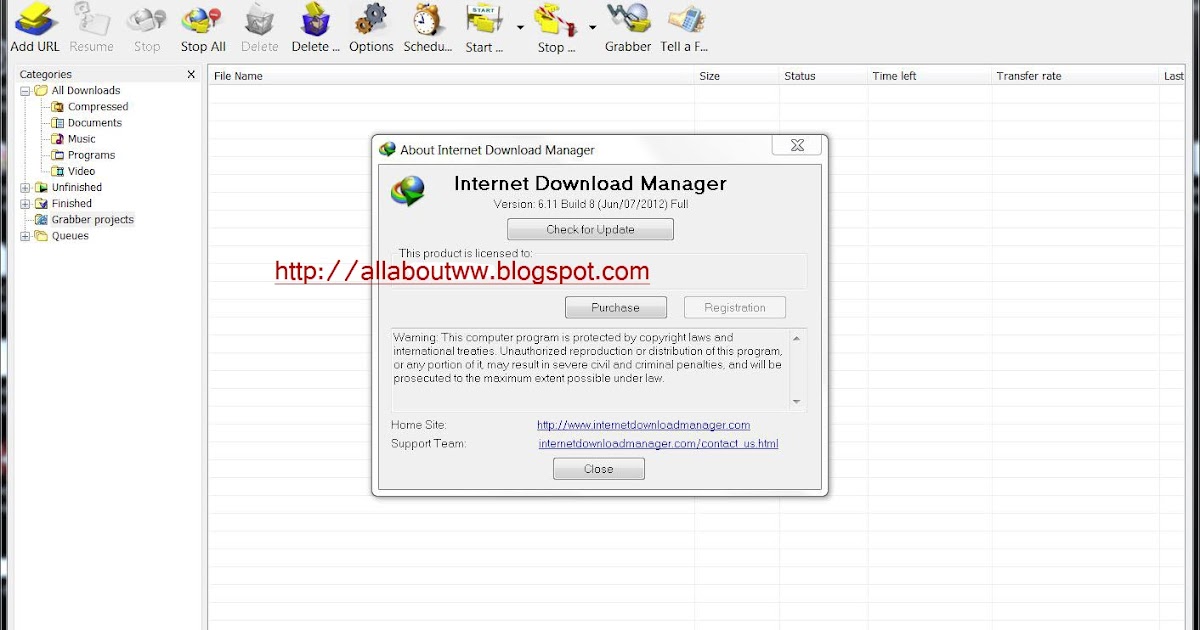
Task: Open the Scheduler clock icon
Action: tap(427, 20)
